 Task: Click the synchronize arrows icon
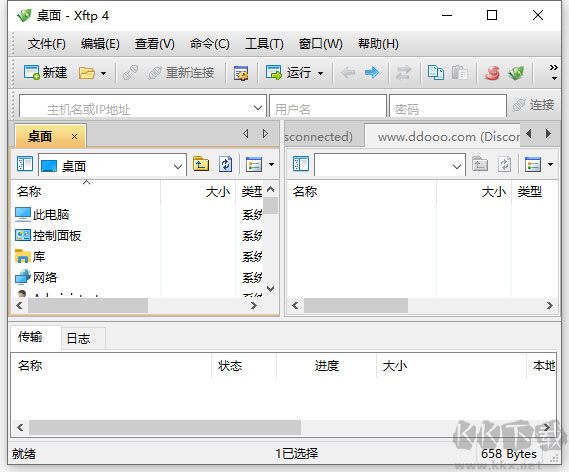click(x=404, y=73)
